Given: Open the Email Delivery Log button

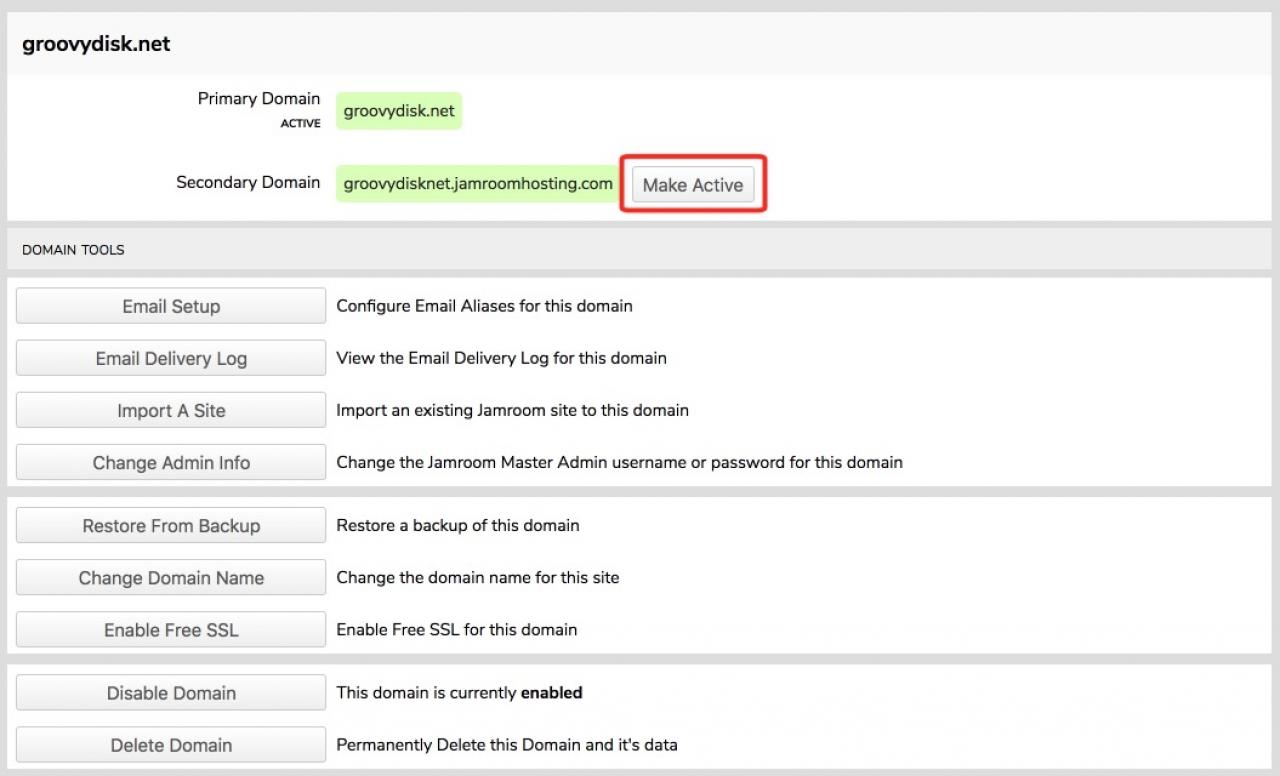Looking at the screenshot, I should [171, 358].
